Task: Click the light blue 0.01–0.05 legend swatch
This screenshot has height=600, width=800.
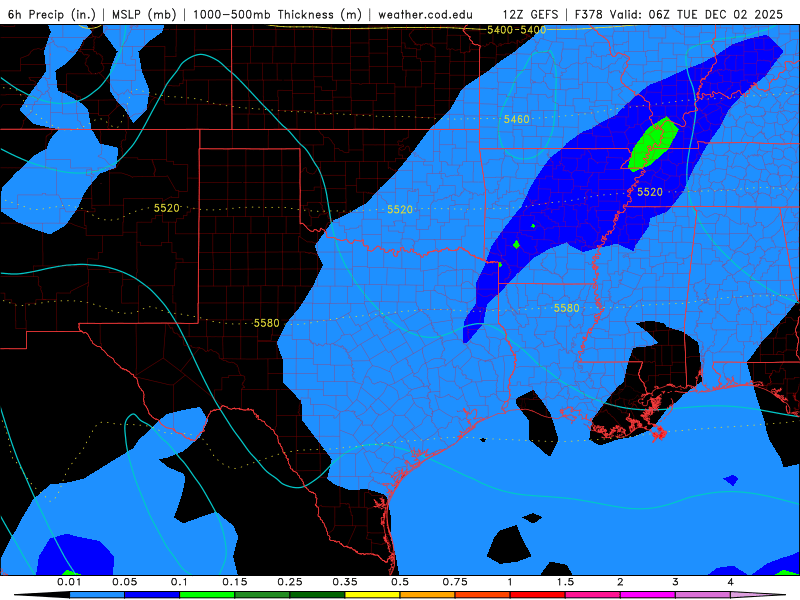Action: point(97,595)
